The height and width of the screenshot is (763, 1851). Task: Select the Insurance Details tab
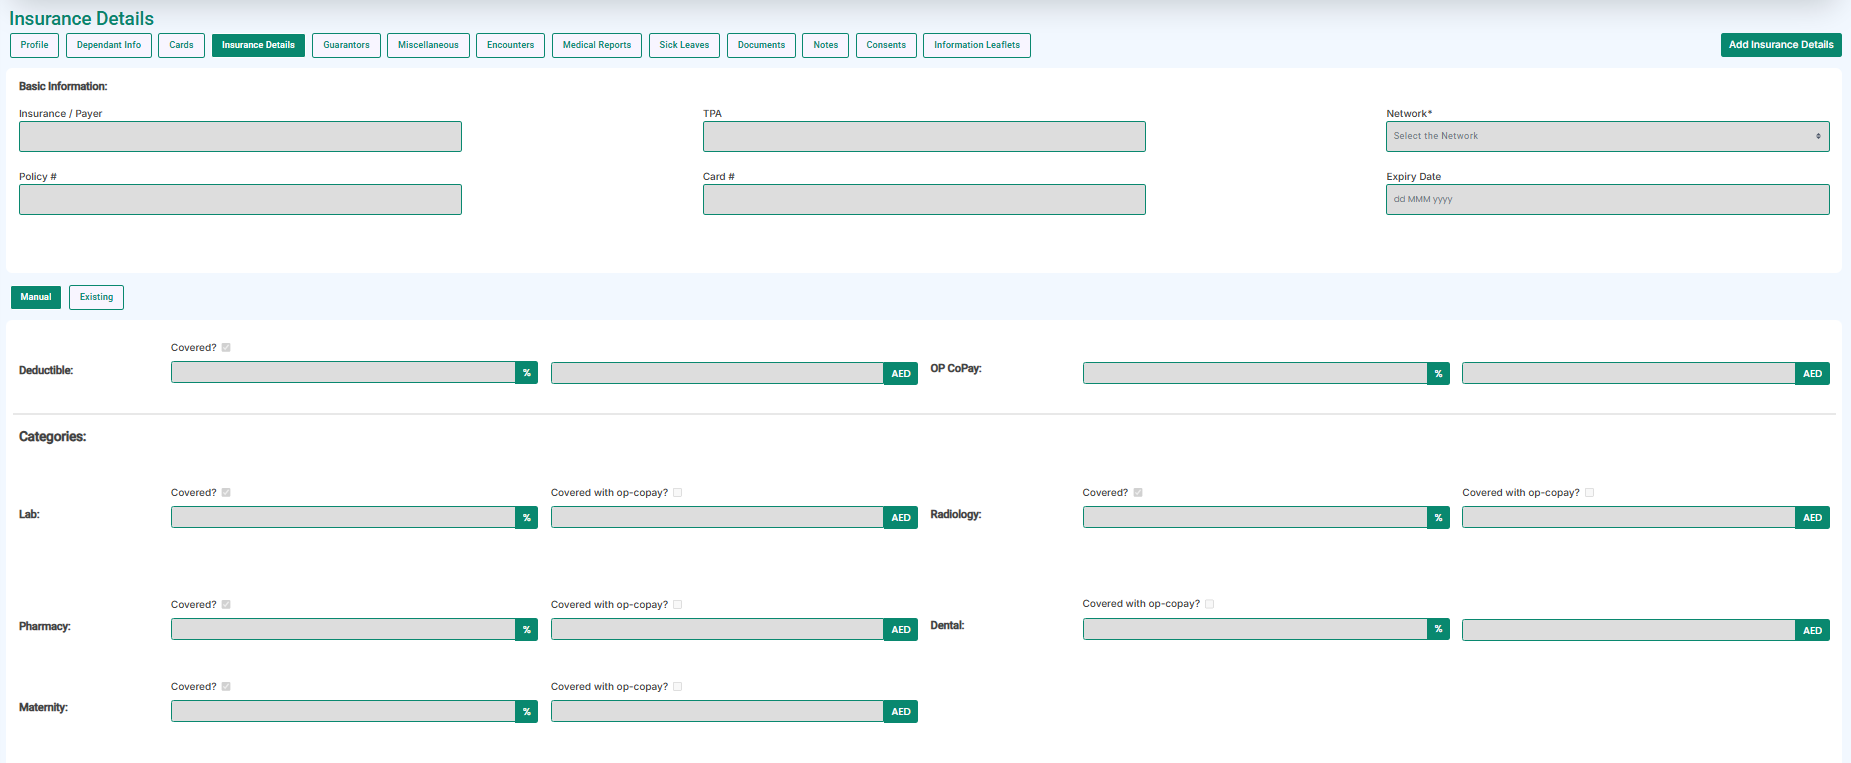pyautogui.click(x=258, y=45)
